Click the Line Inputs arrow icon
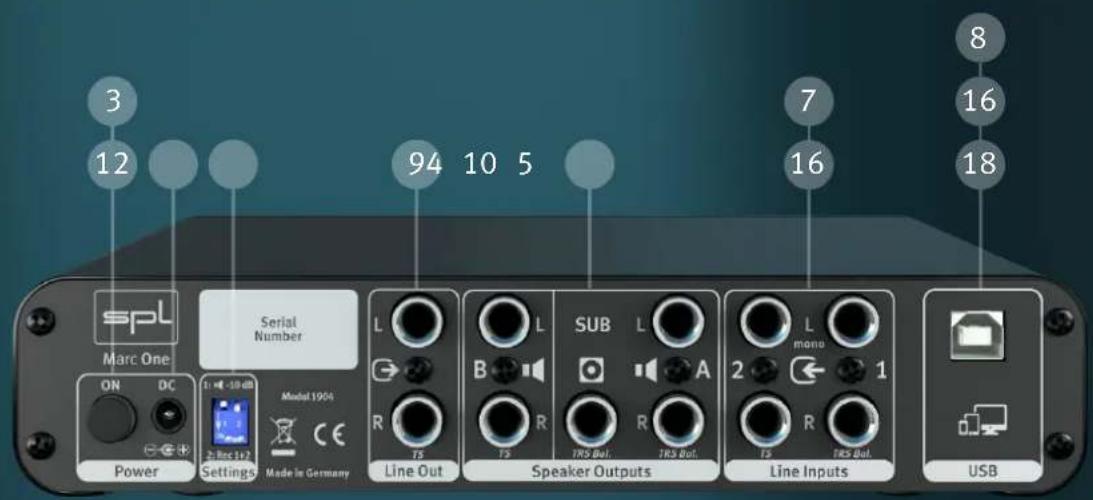The height and width of the screenshot is (500, 1093). 809,370
